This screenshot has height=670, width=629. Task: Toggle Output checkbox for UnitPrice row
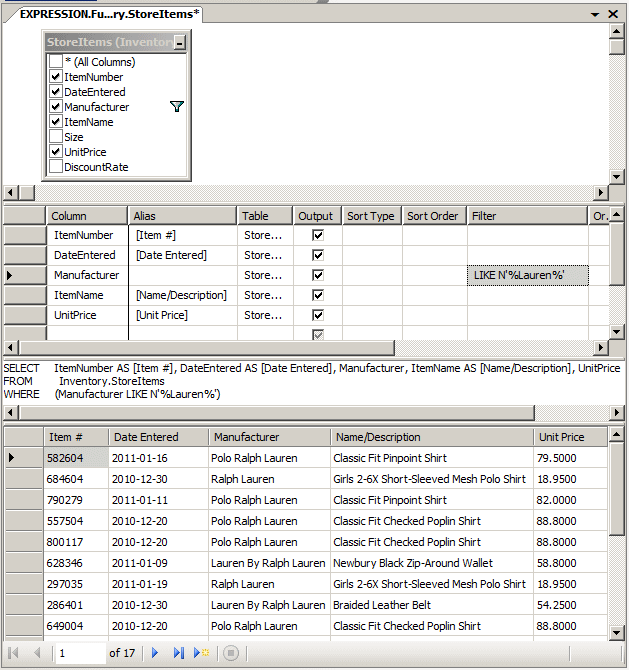click(x=318, y=315)
